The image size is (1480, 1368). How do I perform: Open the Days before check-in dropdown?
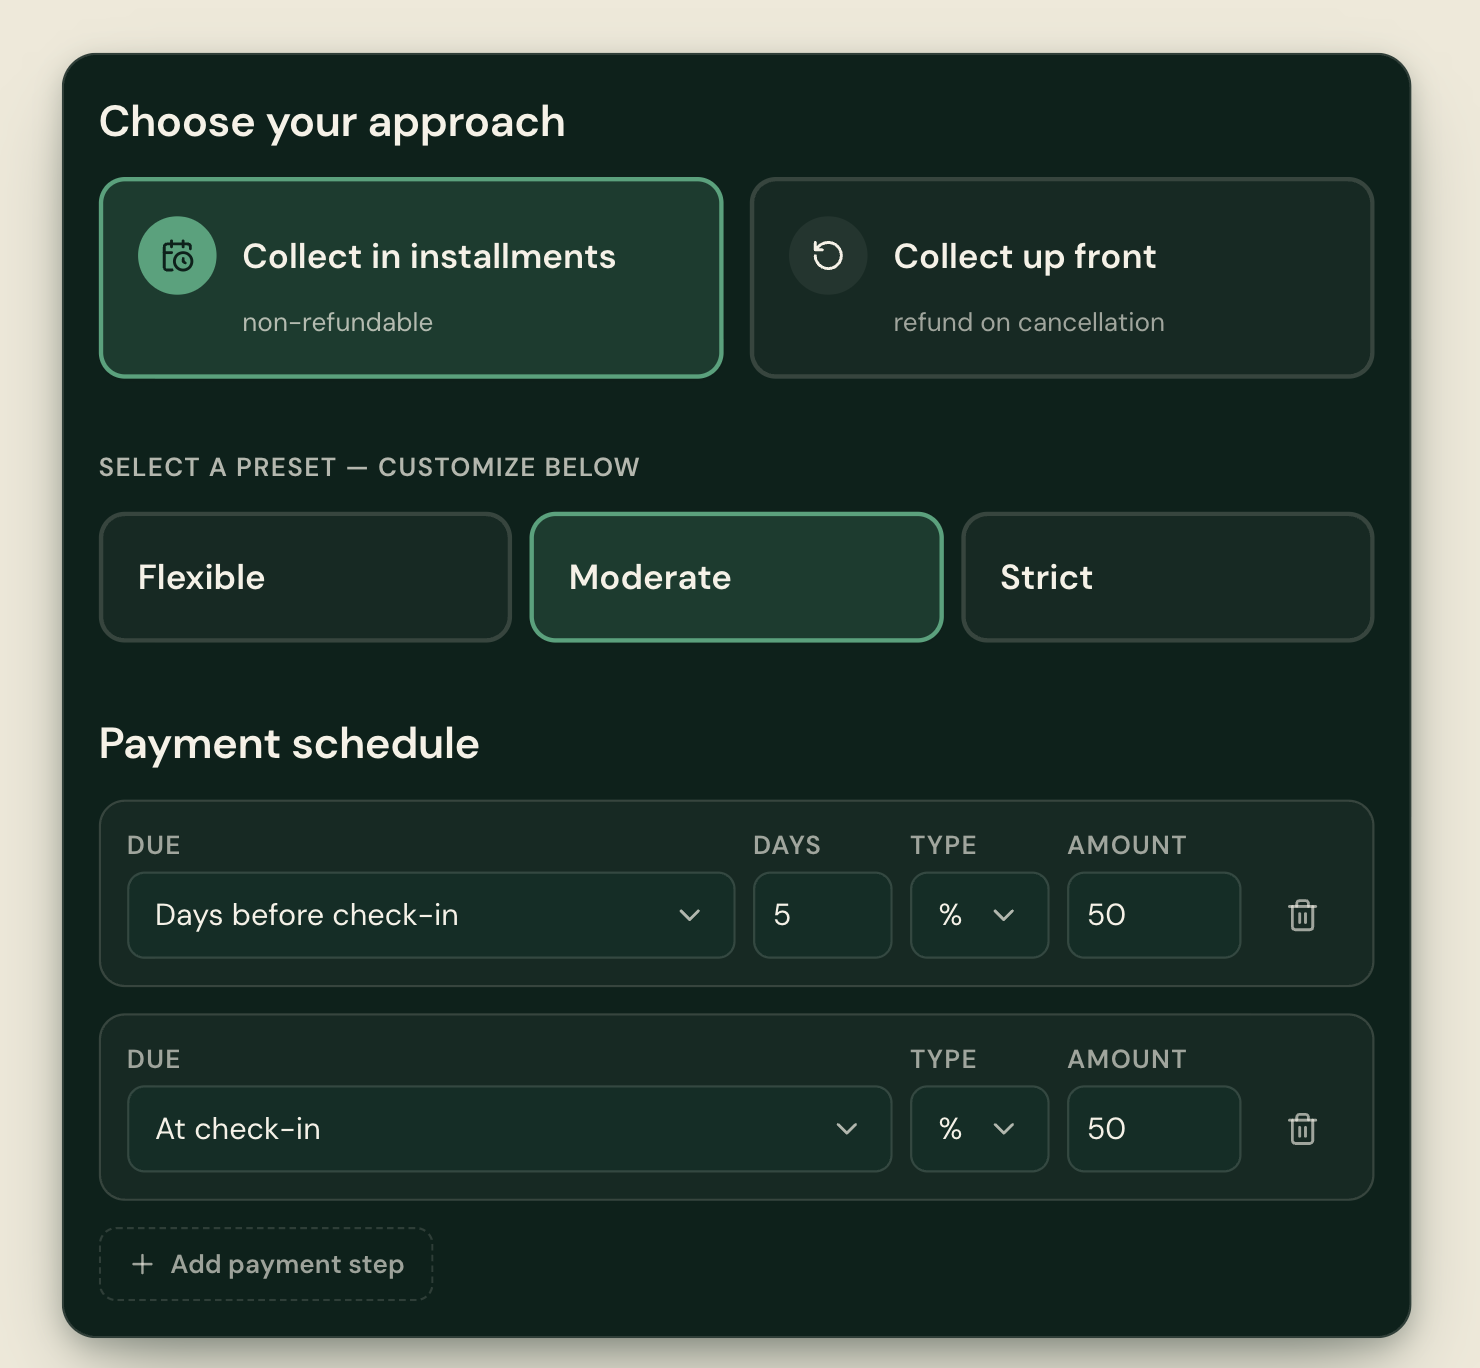pyautogui.click(x=431, y=915)
